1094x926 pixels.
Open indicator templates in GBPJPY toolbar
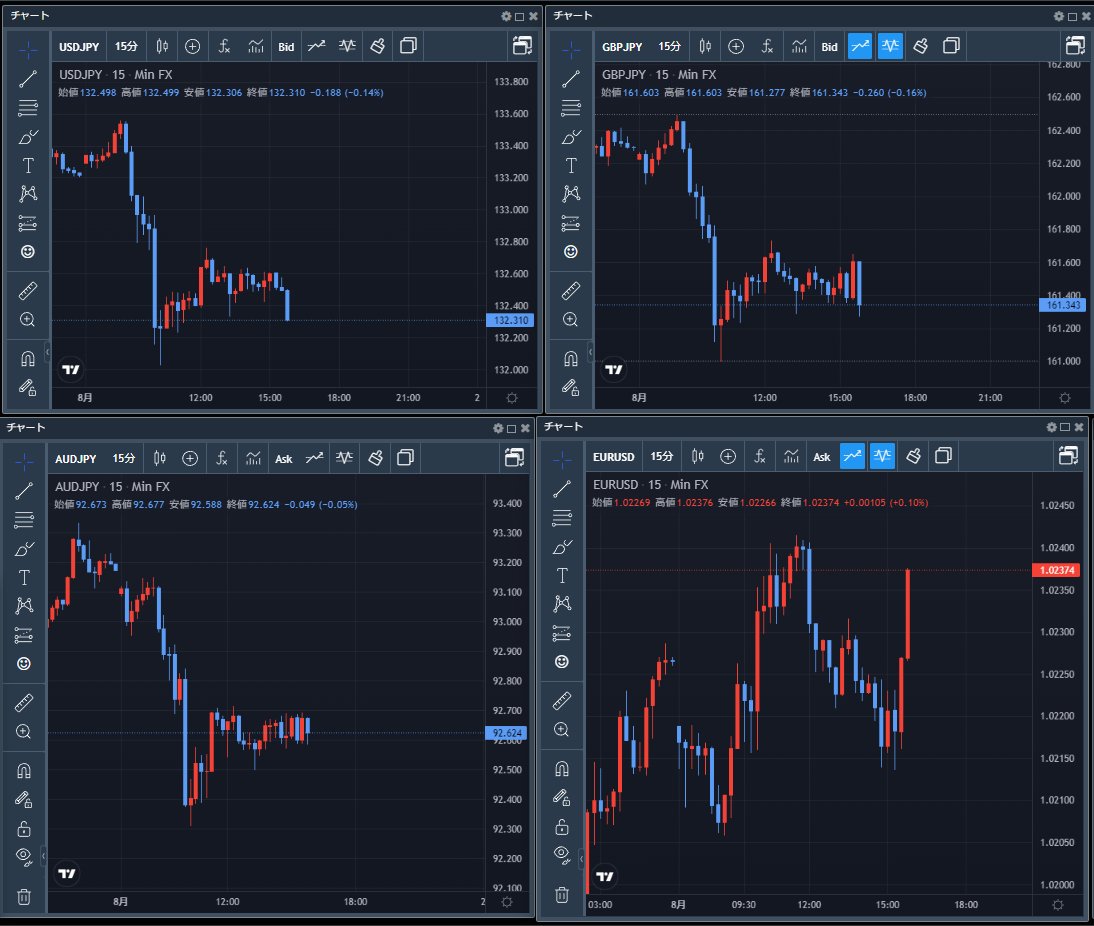tap(799, 46)
